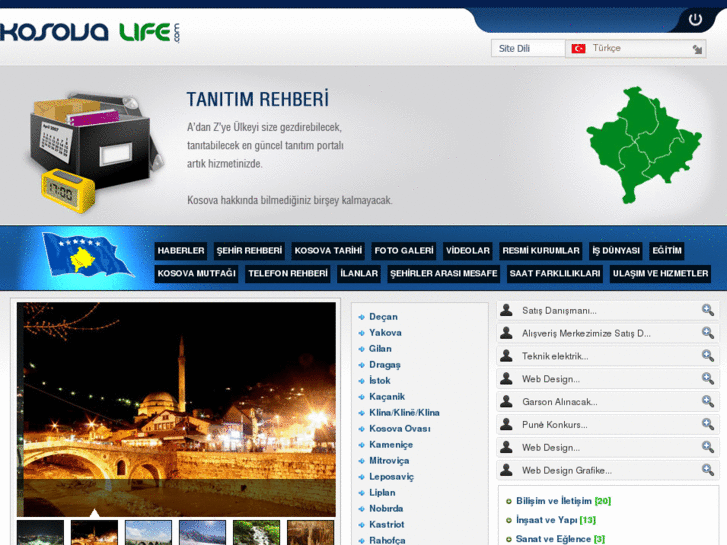Select the Kameniçe city link
The width and height of the screenshot is (727, 545).
pyautogui.click(x=391, y=444)
